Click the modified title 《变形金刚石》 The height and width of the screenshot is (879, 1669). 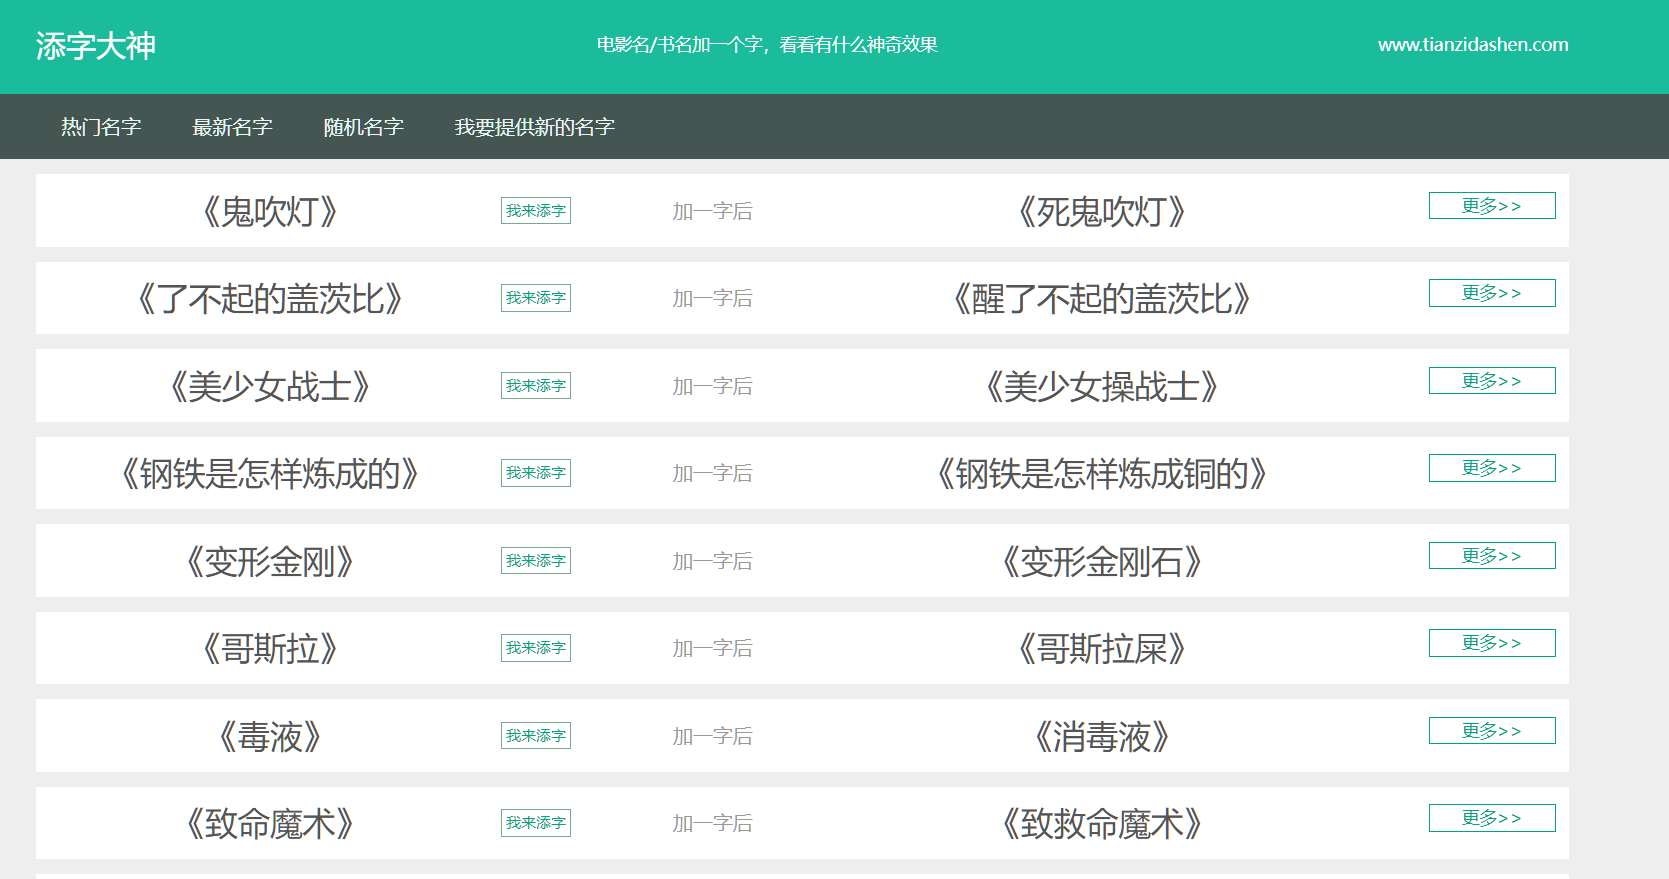(x=1102, y=562)
